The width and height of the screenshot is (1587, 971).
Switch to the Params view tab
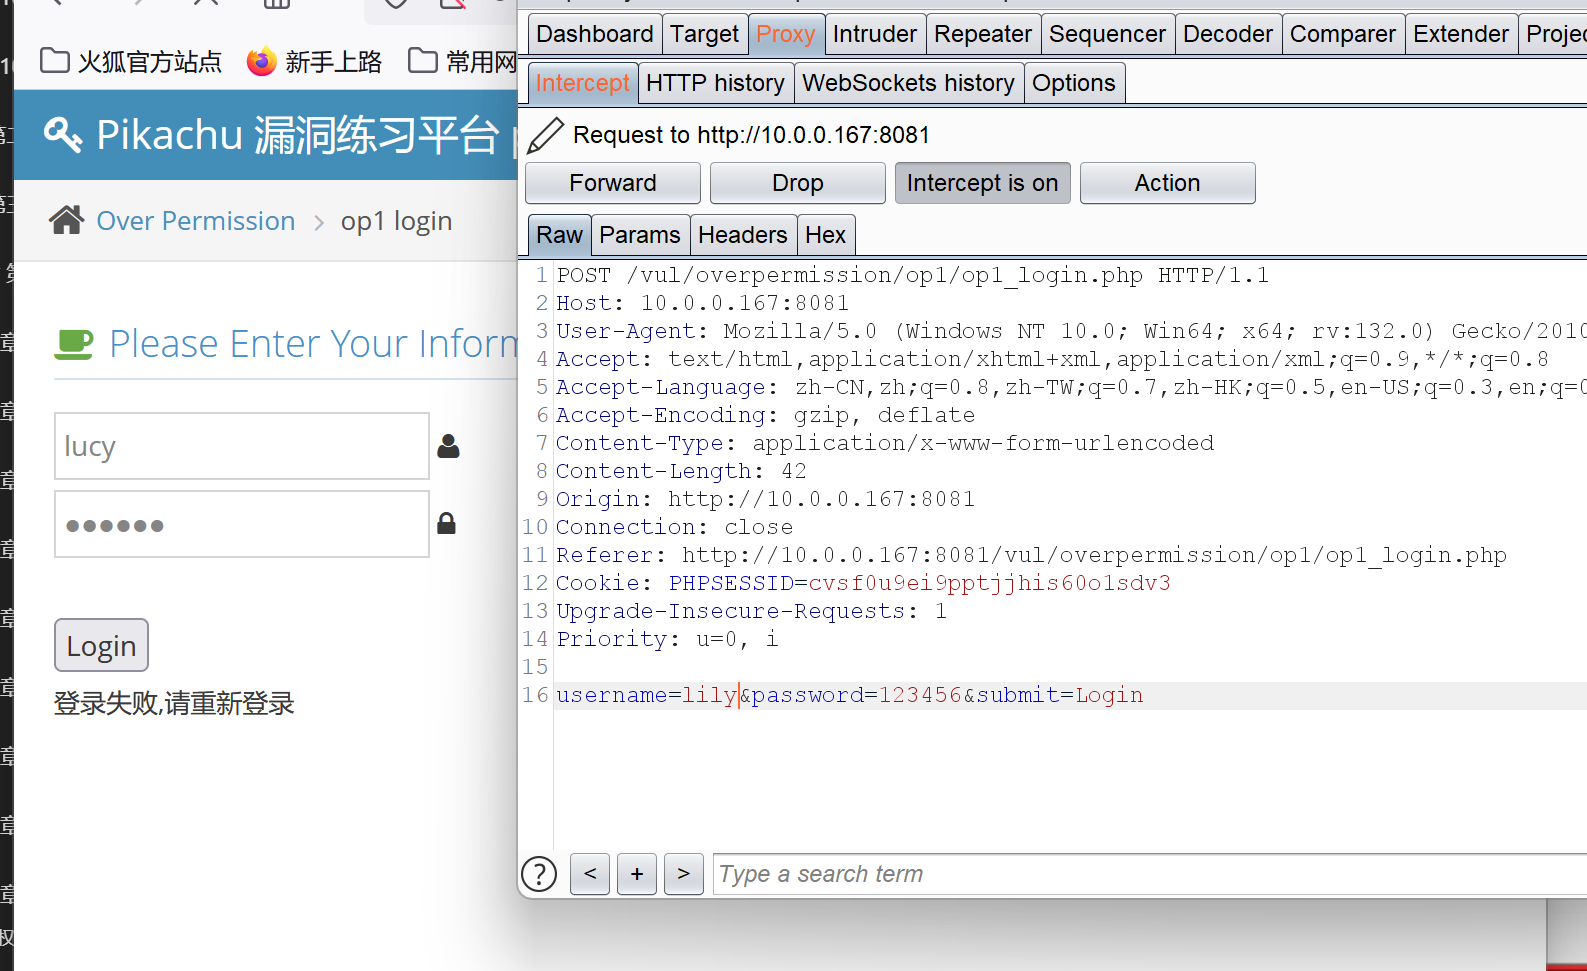pos(640,235)
